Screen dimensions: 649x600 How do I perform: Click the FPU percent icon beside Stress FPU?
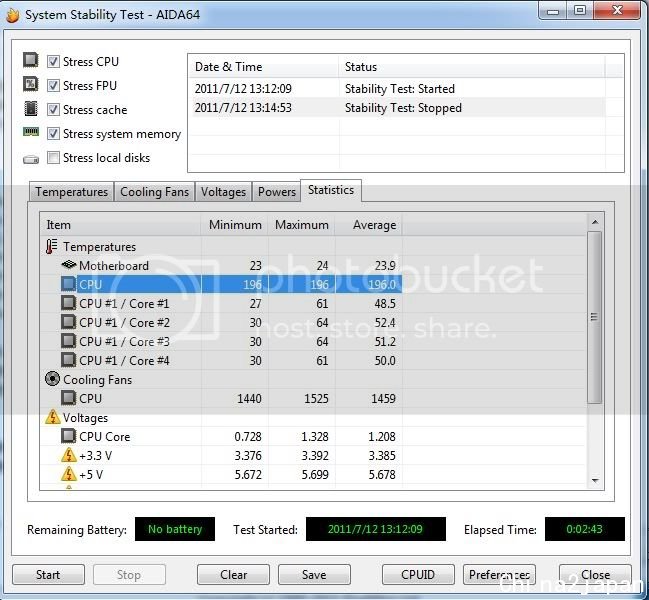pyautogui.click(x=30, y=84)
